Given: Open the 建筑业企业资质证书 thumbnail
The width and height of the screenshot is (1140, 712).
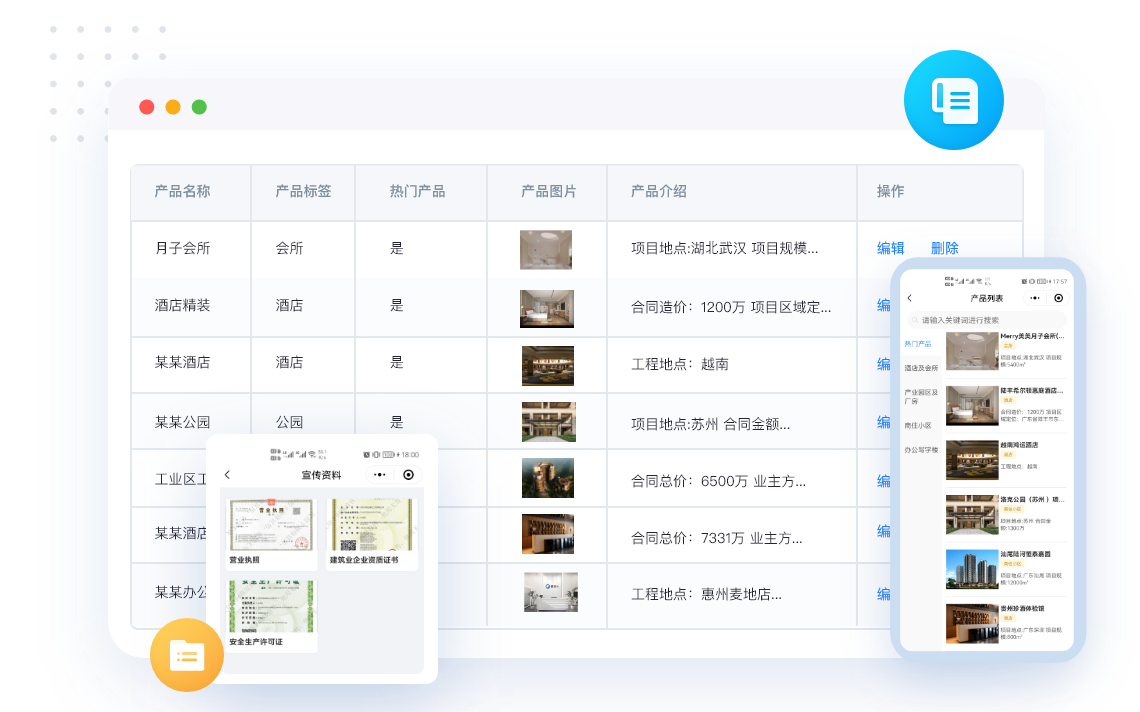Looking at the screenshot, I should [371, 525].
